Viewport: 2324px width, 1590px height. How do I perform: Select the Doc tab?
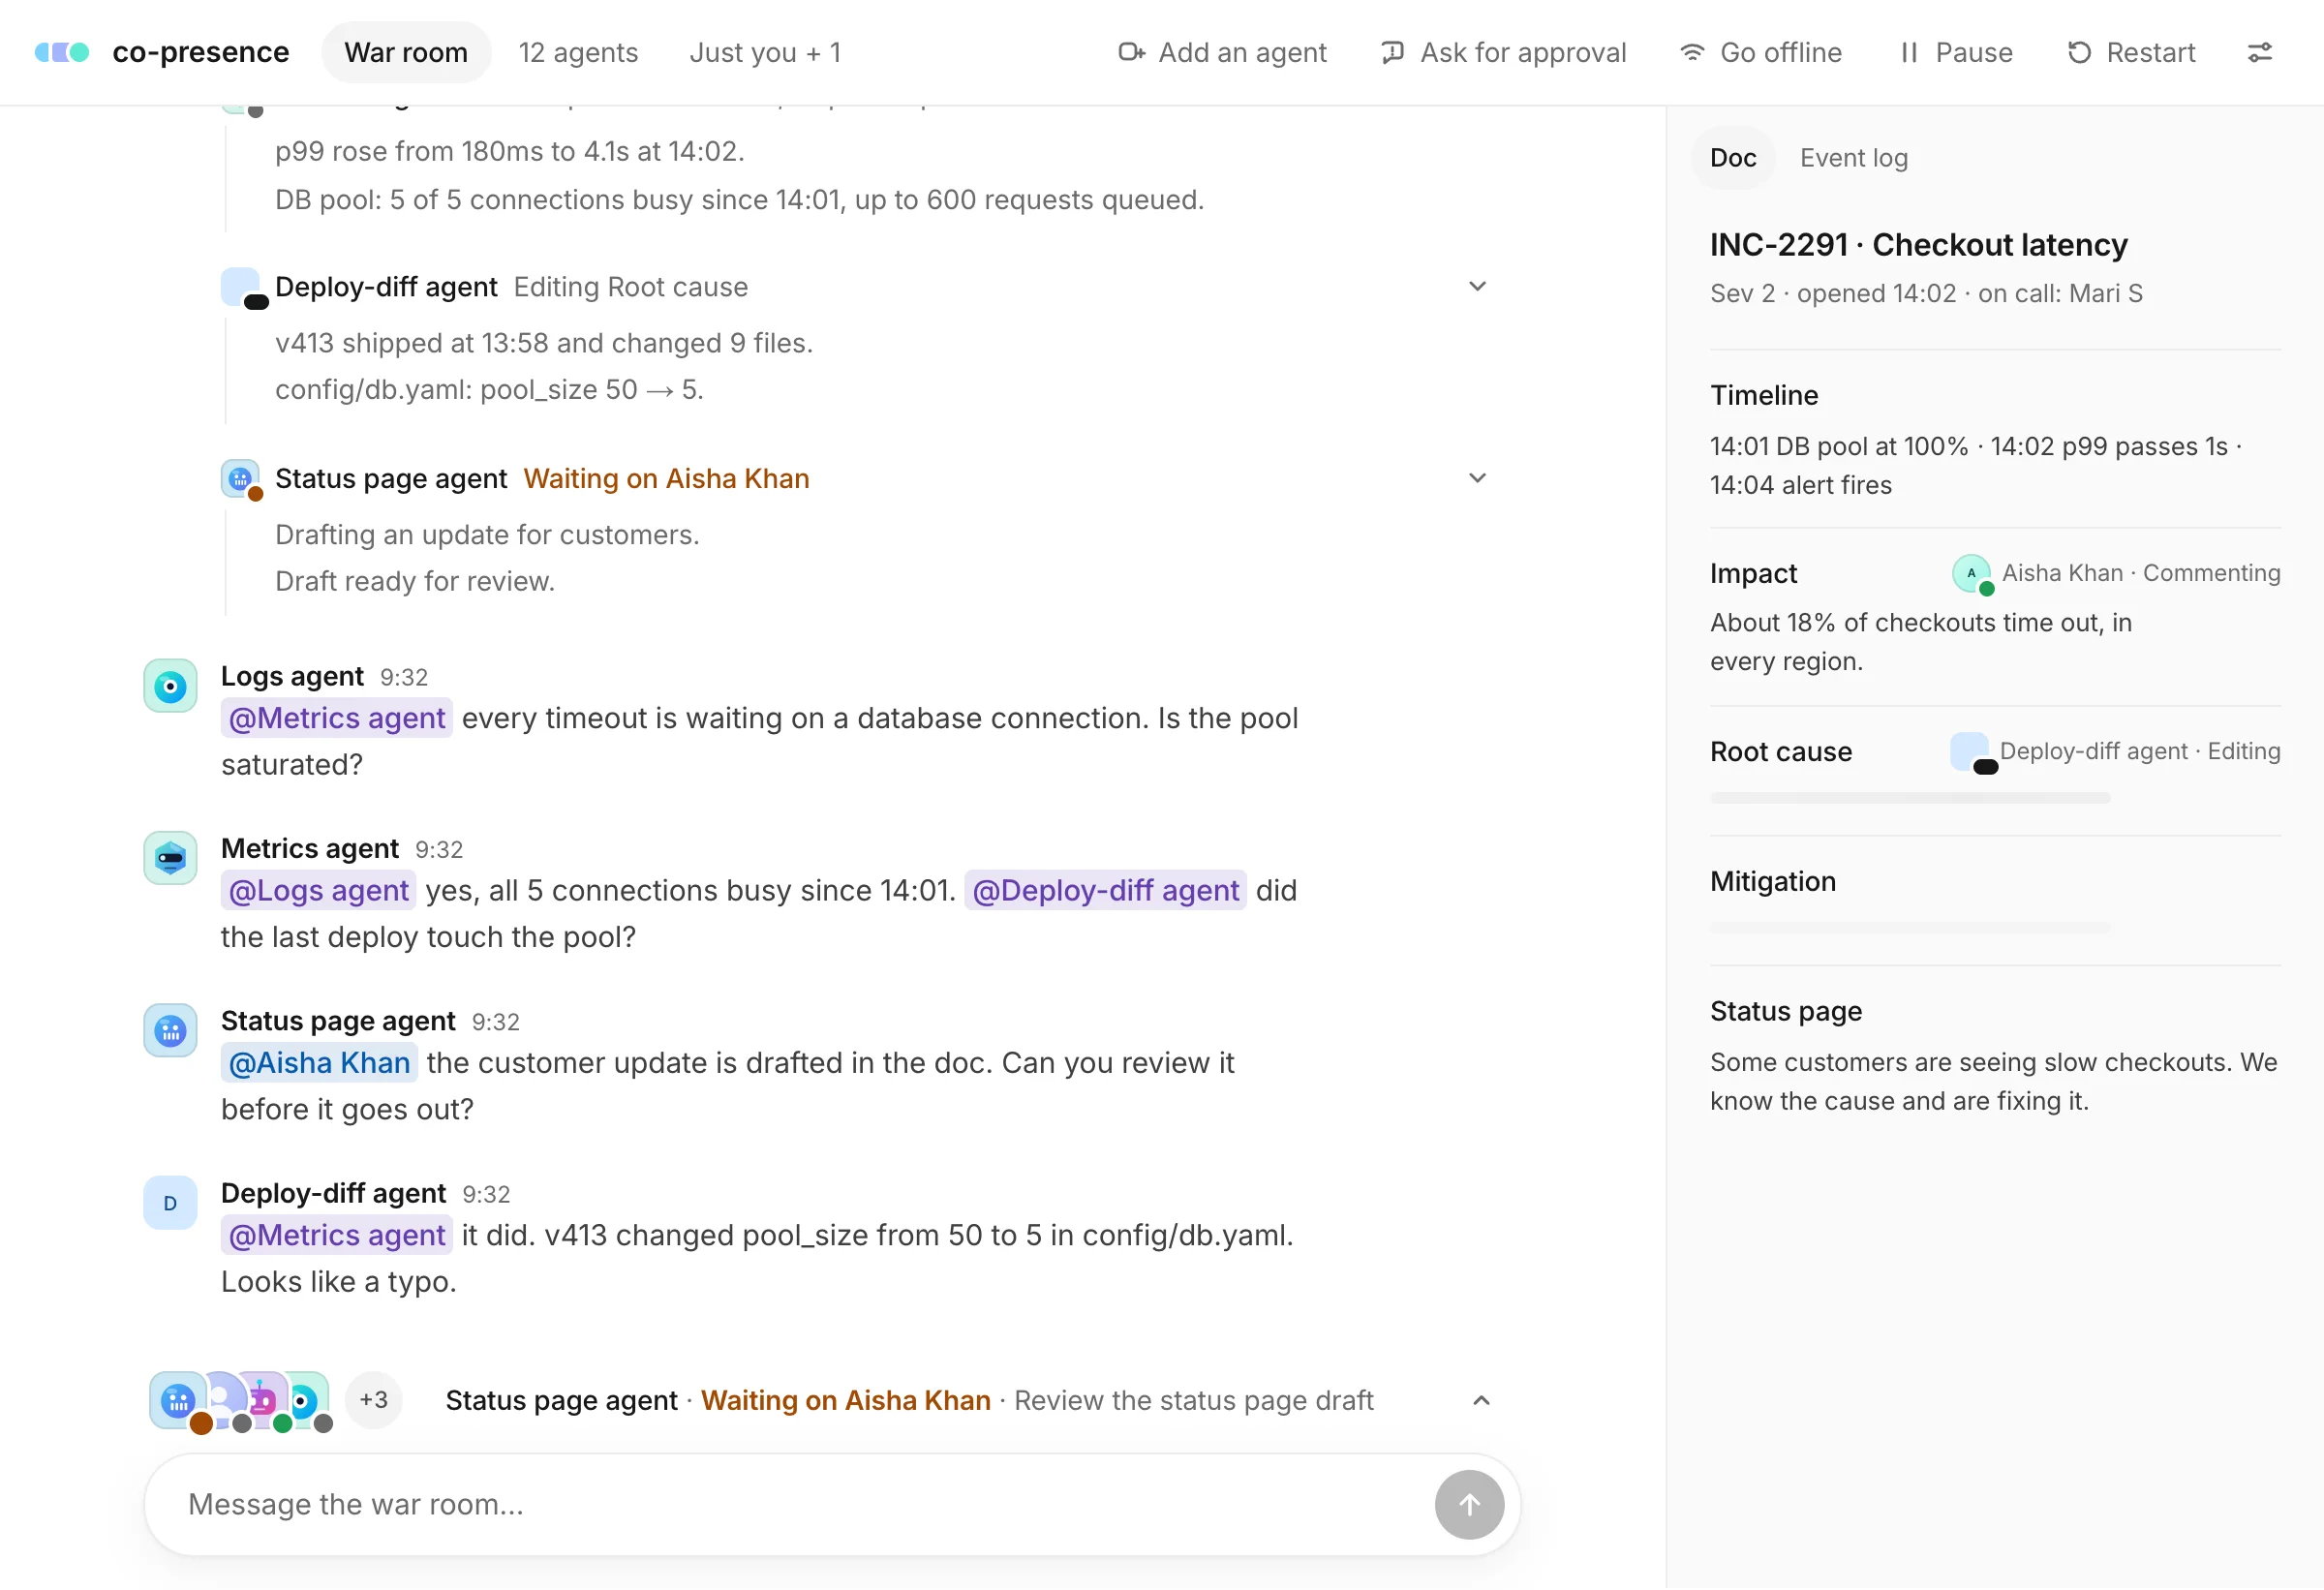pos(1732,158)
